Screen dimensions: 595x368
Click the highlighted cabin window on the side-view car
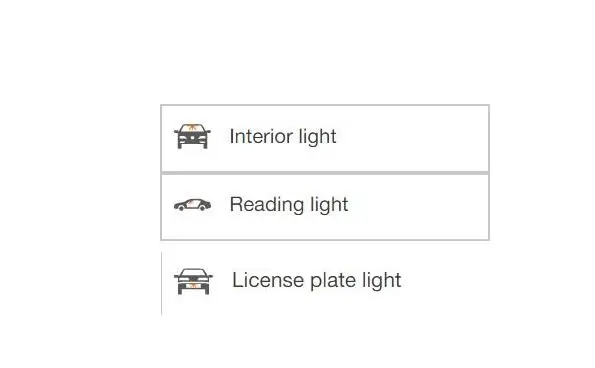click(x=193, y=204)
